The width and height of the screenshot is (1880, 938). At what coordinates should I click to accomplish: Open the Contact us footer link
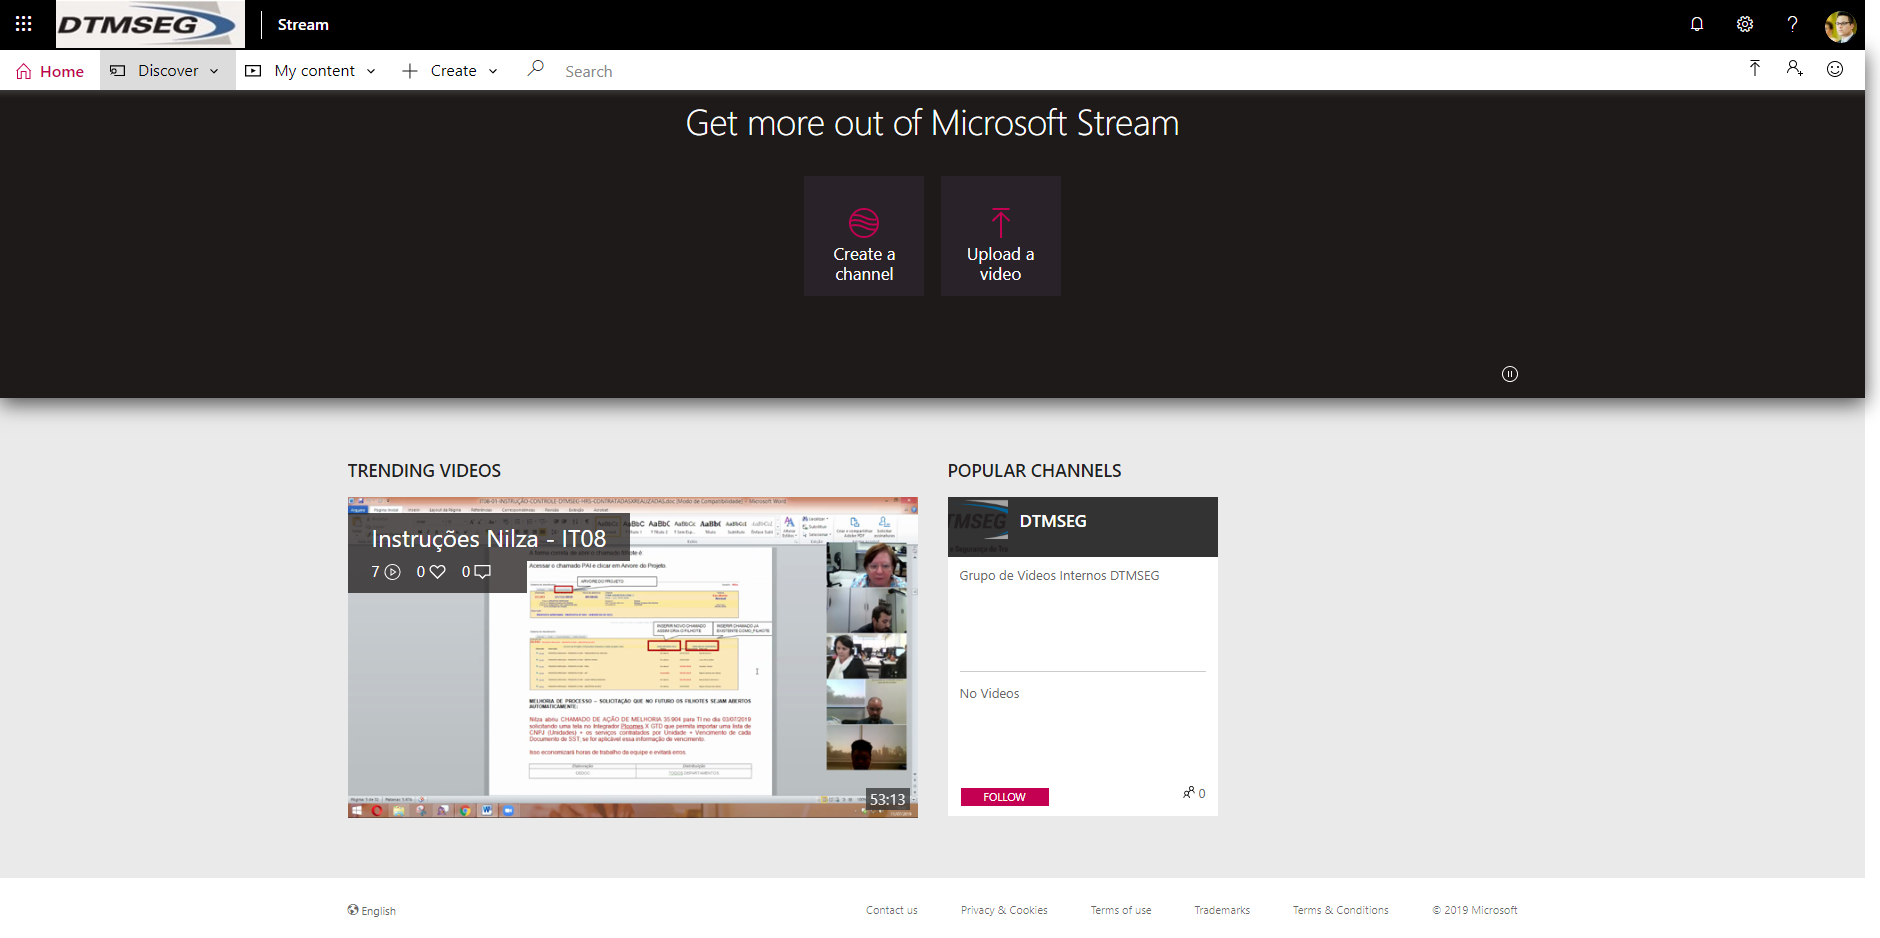(x=891, y=911)
